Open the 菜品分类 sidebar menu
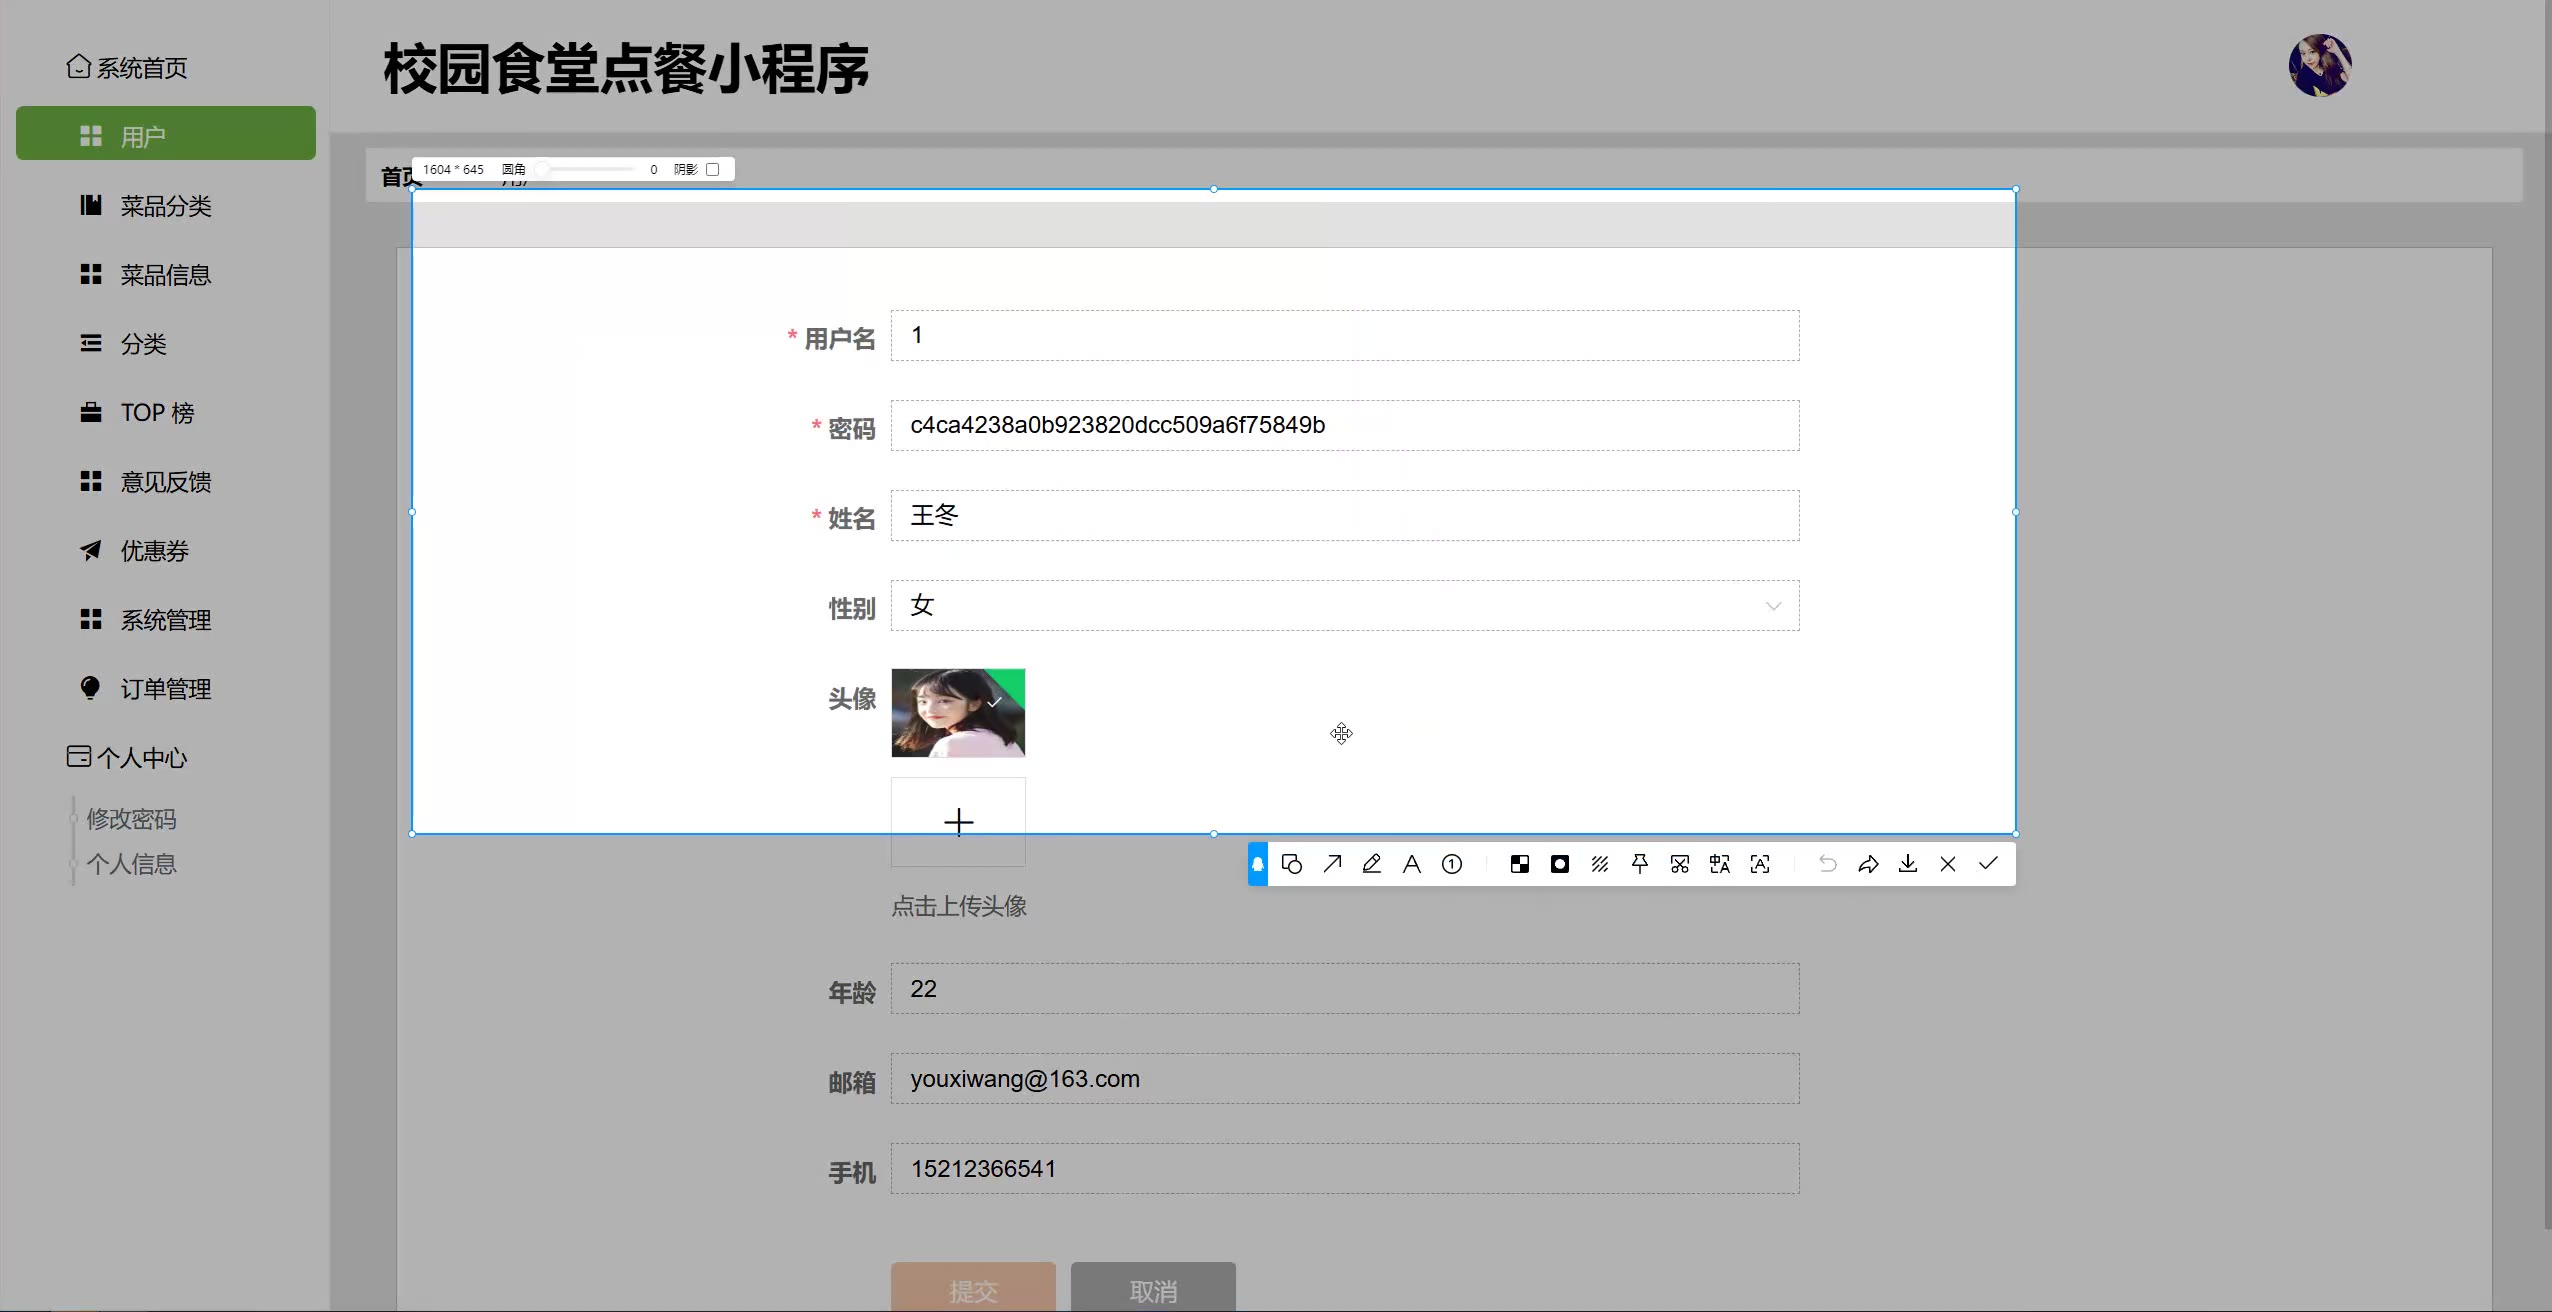The width and height of the screenshot is (2552, 1312). 166,206
